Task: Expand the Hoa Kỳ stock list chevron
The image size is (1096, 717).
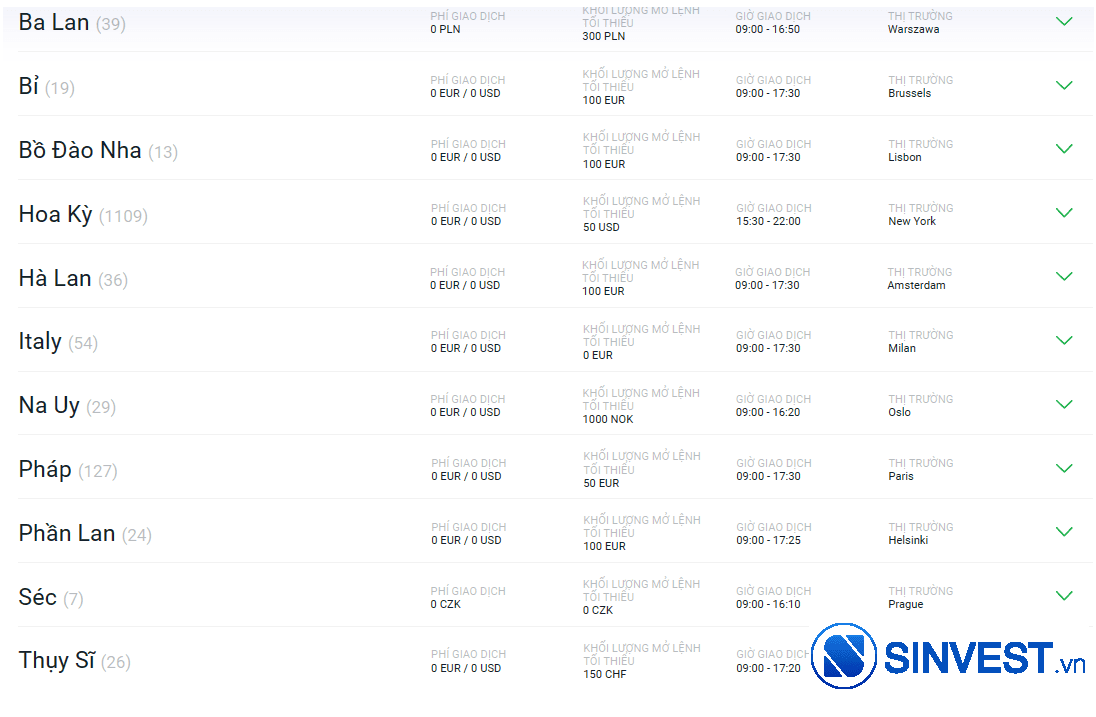Action: tap(1064, 212)
